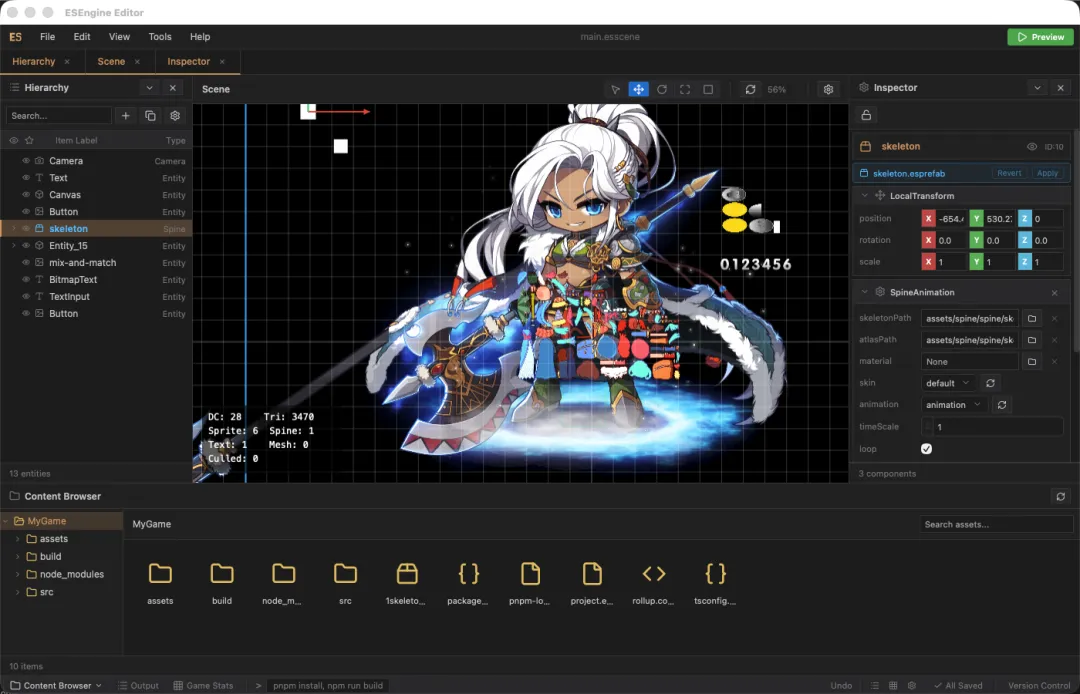Toggle visibility of Camera entity
Image resolution: width=1080 pixels, height=694 pixels.
[x=25, y=160]
